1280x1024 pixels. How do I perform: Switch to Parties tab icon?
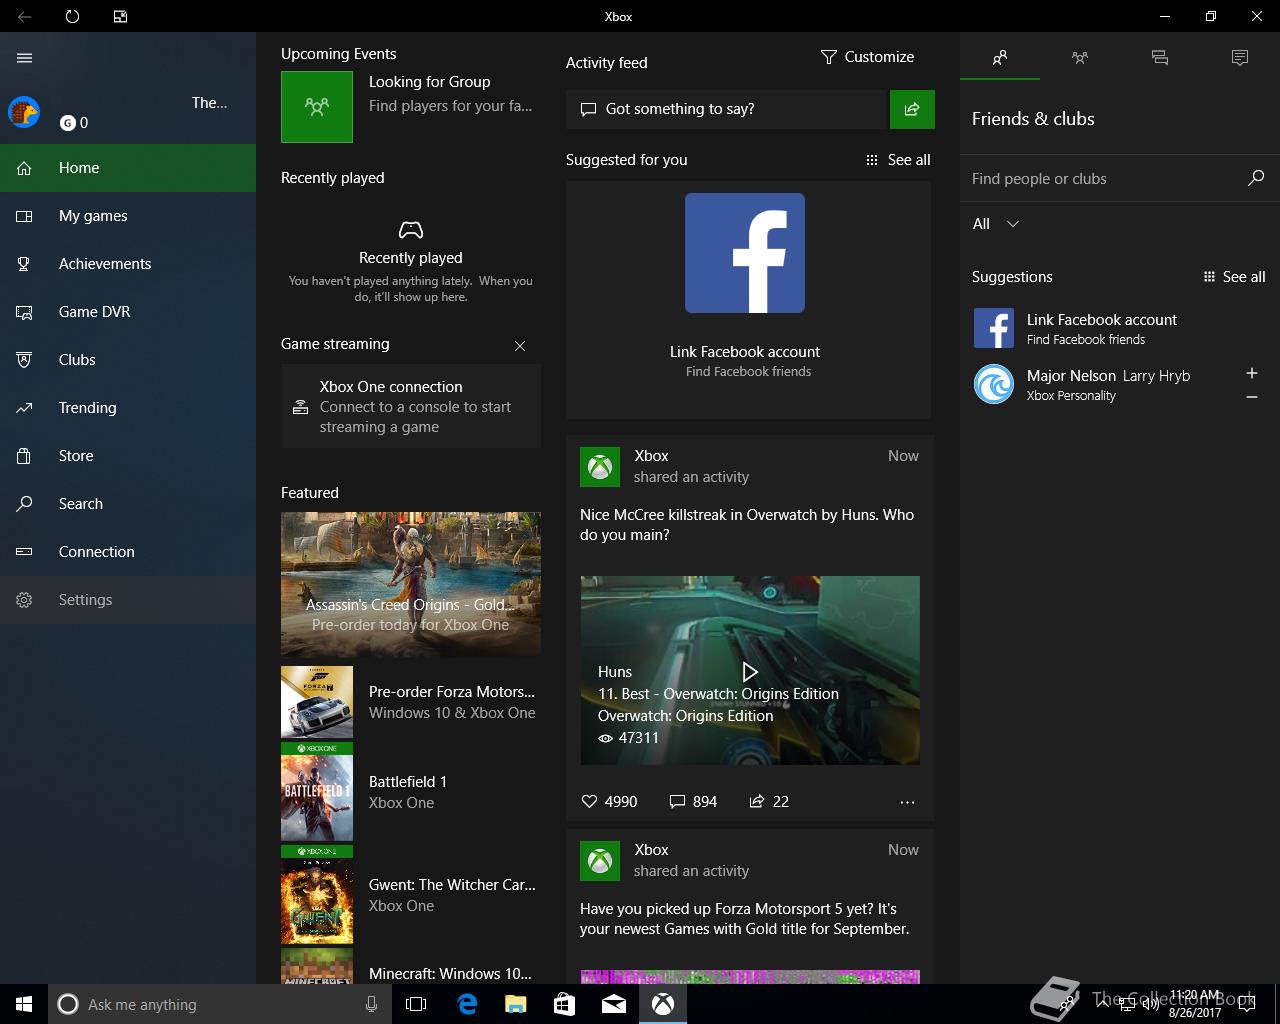pos(1080,58)
